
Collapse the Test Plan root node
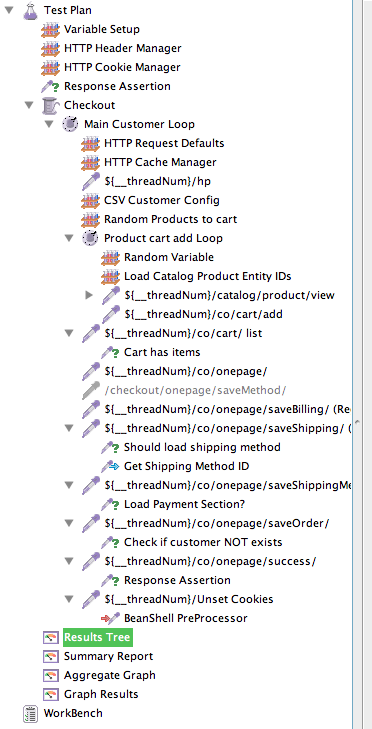point(8,10)
